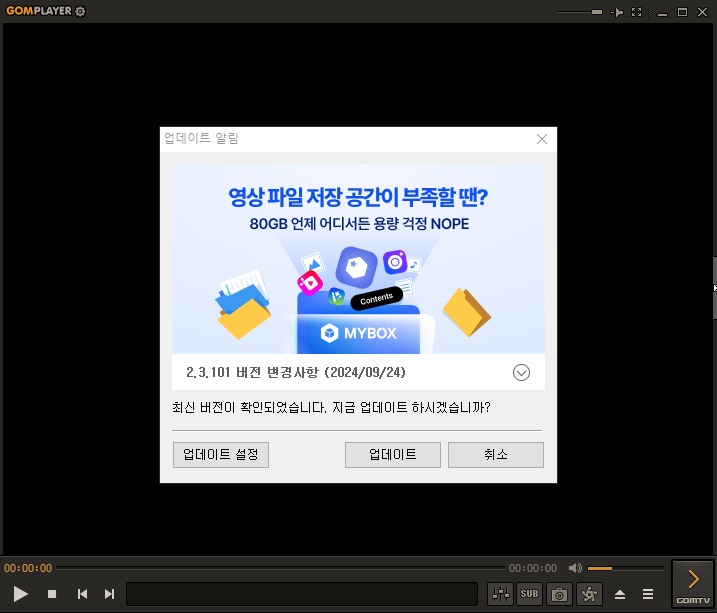Click the 취소 cancel button

pyautogui.click(x=496, y=454)
